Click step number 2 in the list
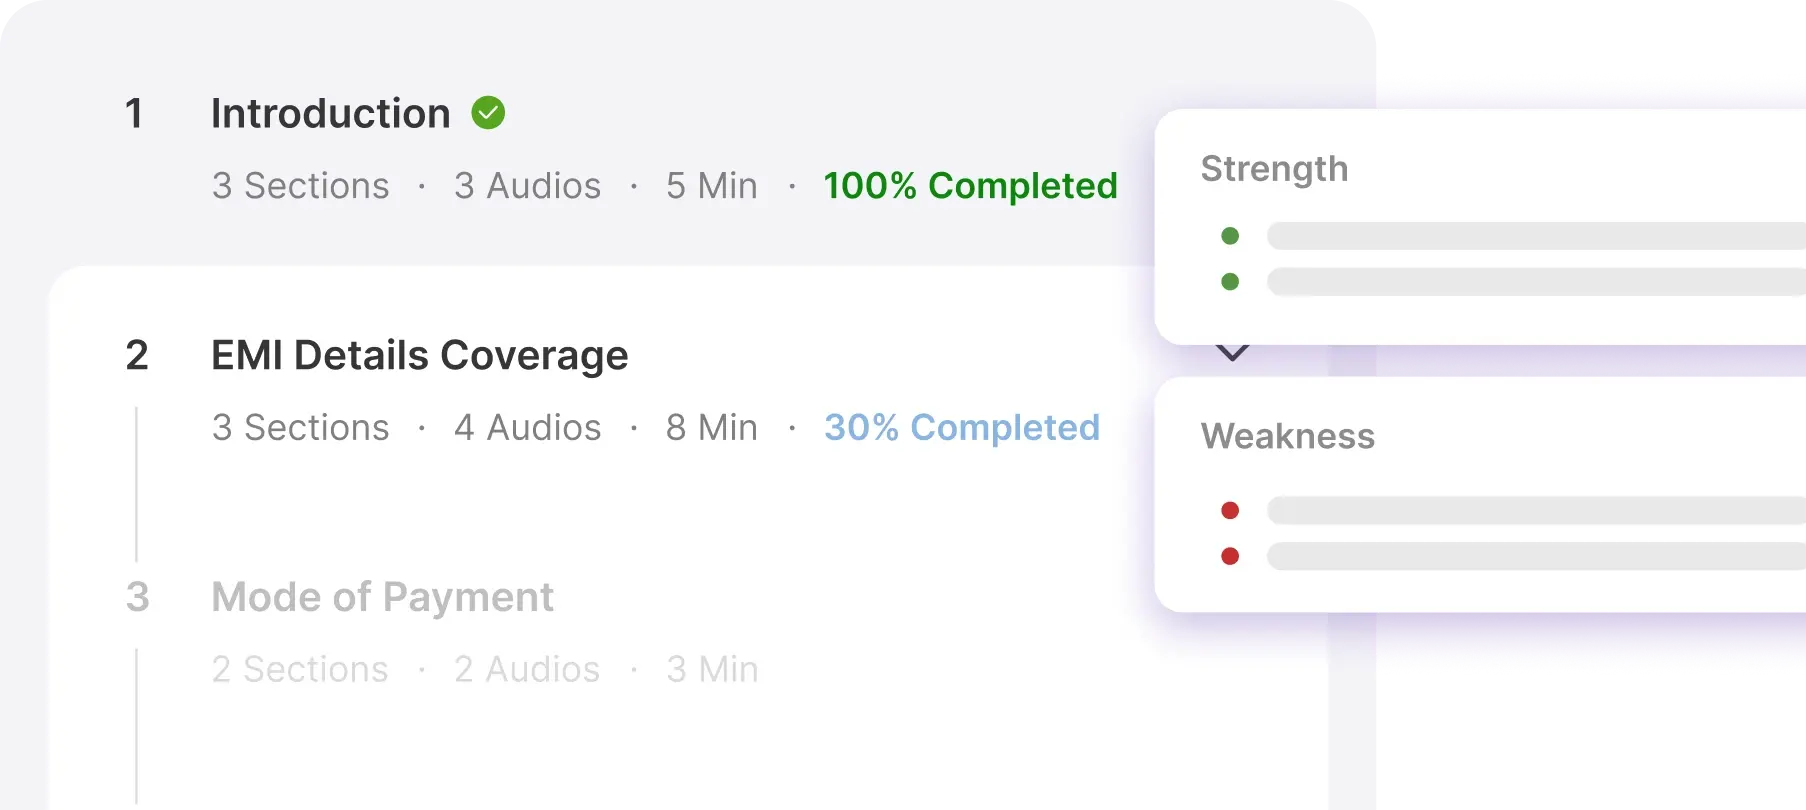The height and width of the screenshot is (810, 1806). tap(137, 355)
